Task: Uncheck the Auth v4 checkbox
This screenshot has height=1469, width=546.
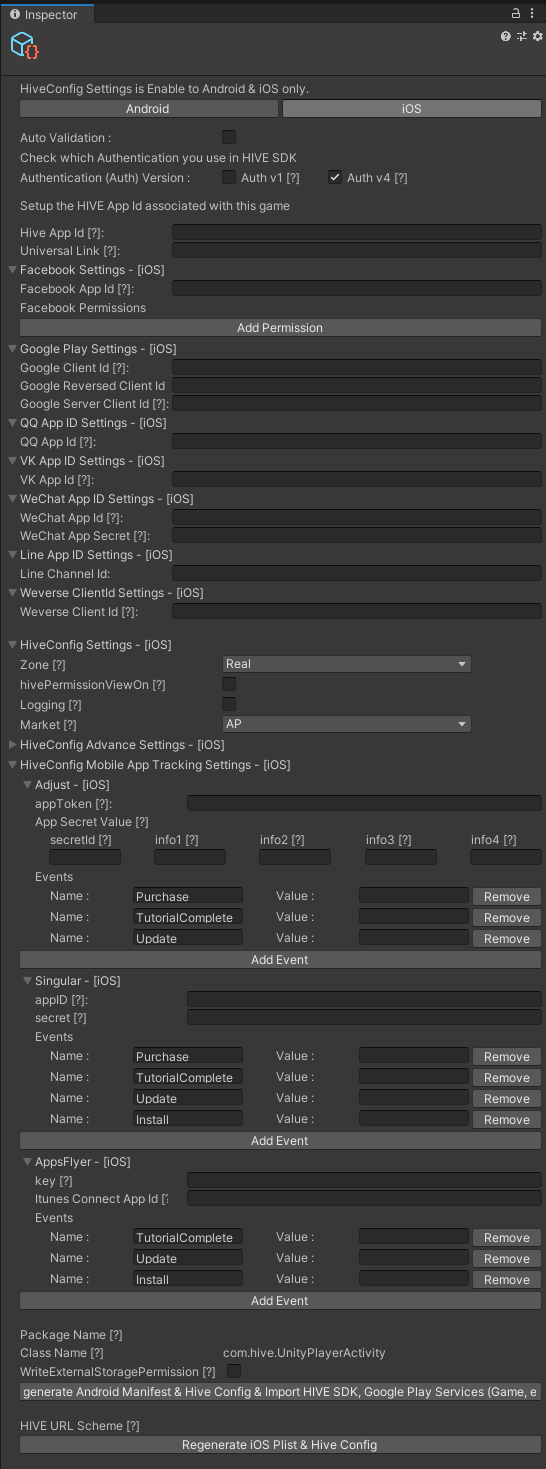Action: tap(335, 177)
